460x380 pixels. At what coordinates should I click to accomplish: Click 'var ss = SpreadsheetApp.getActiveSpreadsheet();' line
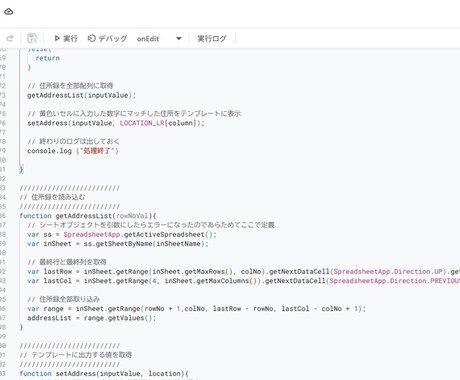122,234
